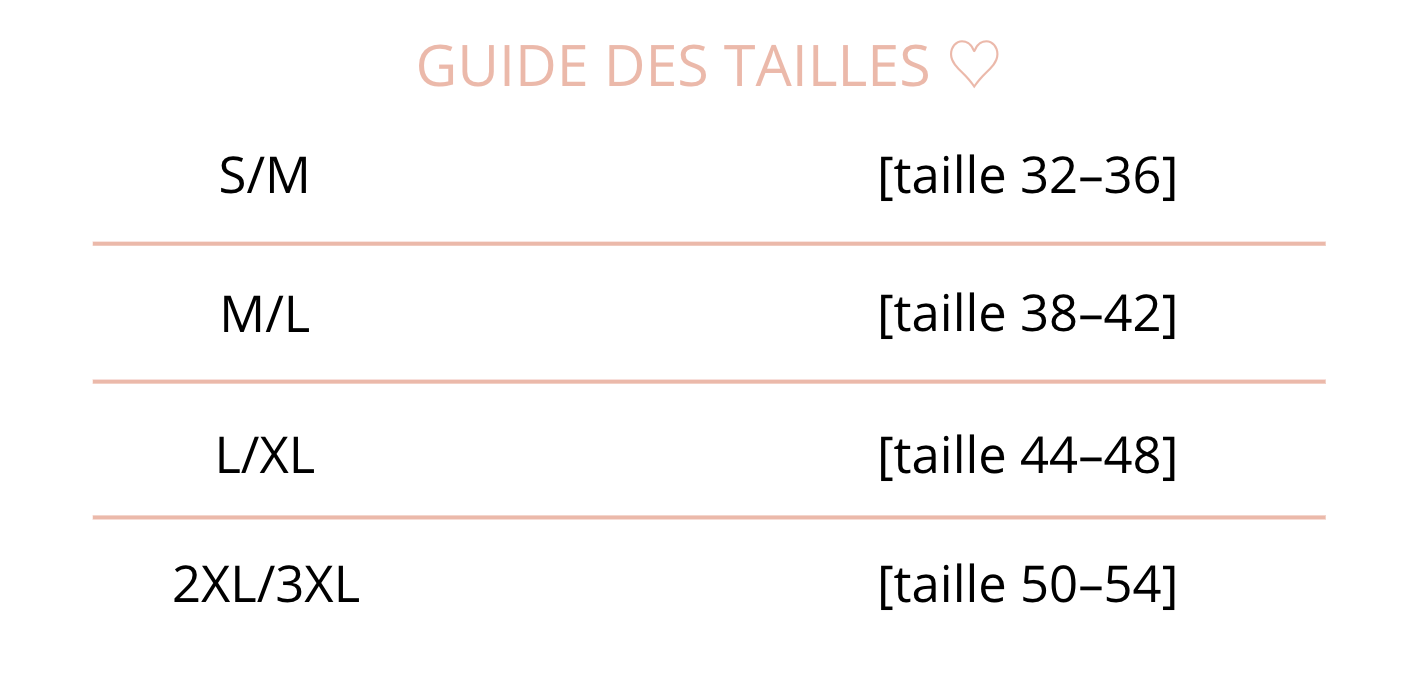Image resolution: width=1424 pixels, height=682 pixels.
Task: Select the M/L size label
Action: (x=264, y=315)
